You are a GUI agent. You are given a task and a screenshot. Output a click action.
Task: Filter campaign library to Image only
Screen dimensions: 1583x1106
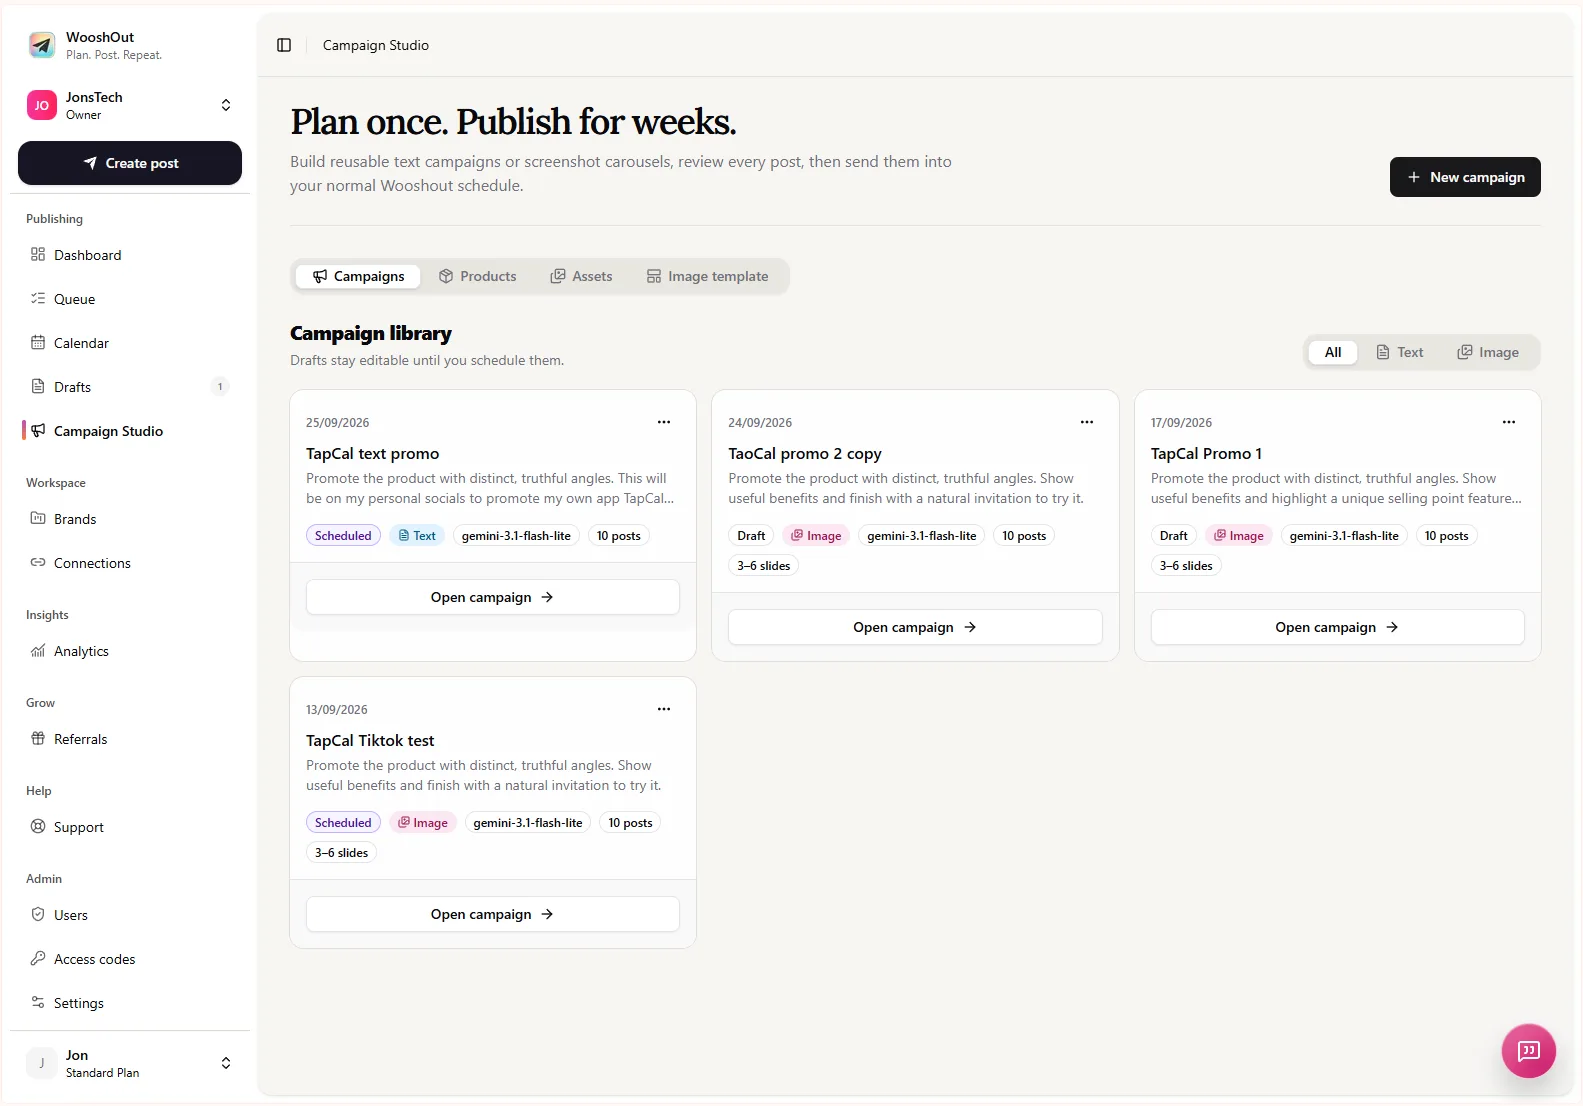pyautogui.click(x=1488, y=352)
